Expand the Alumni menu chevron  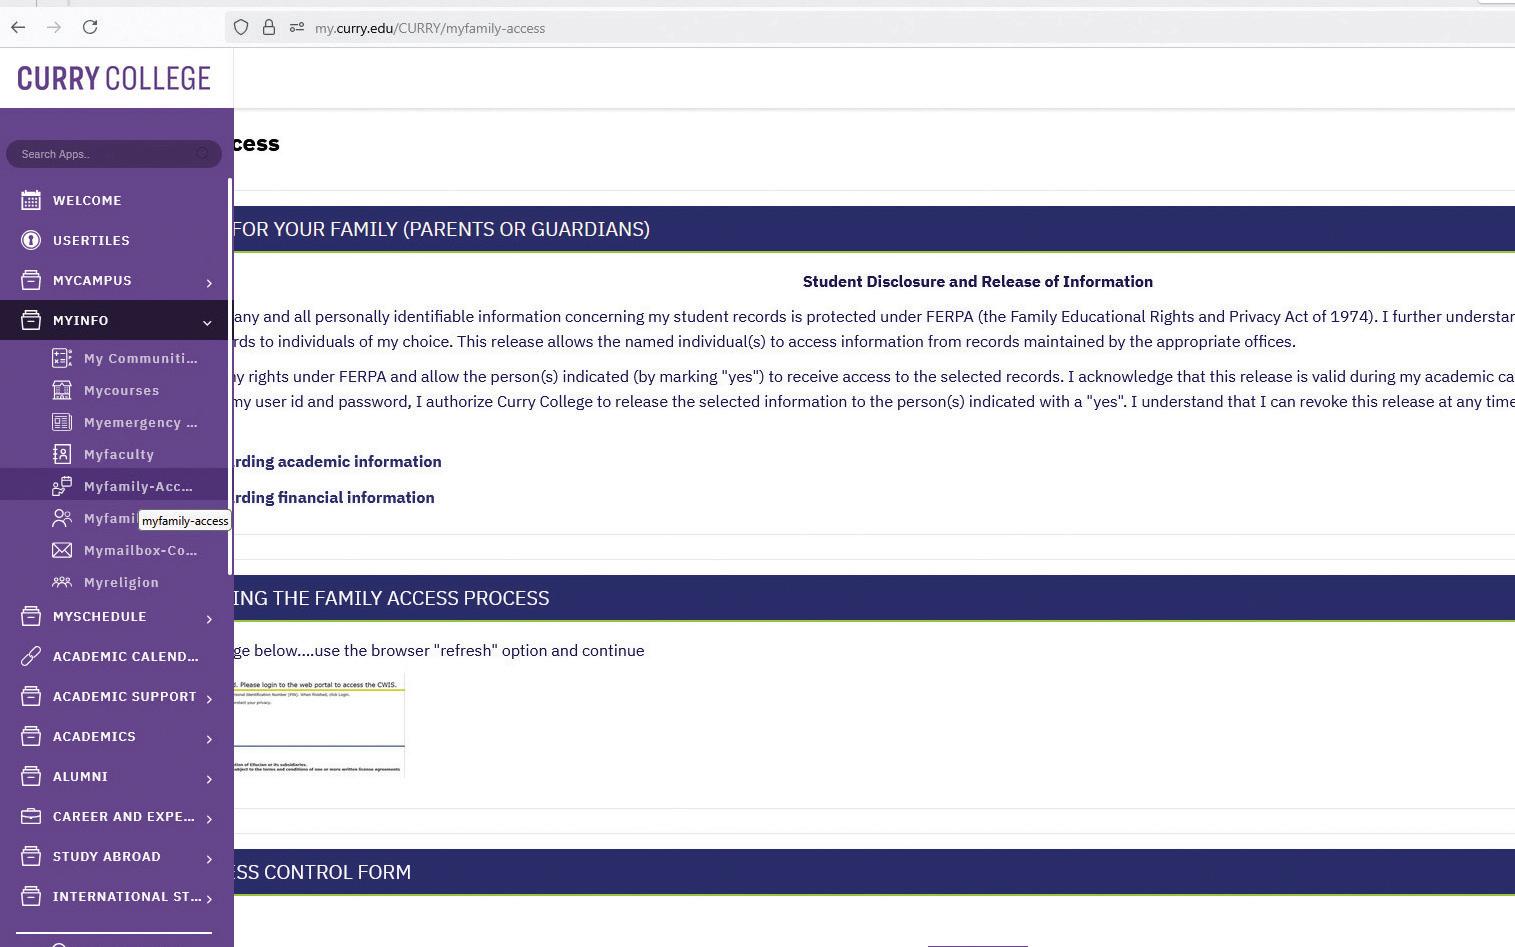(209, 779)
